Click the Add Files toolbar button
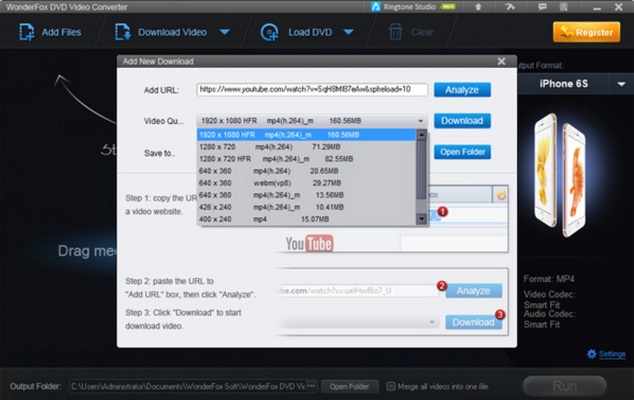634x400 pixels. 50,32
